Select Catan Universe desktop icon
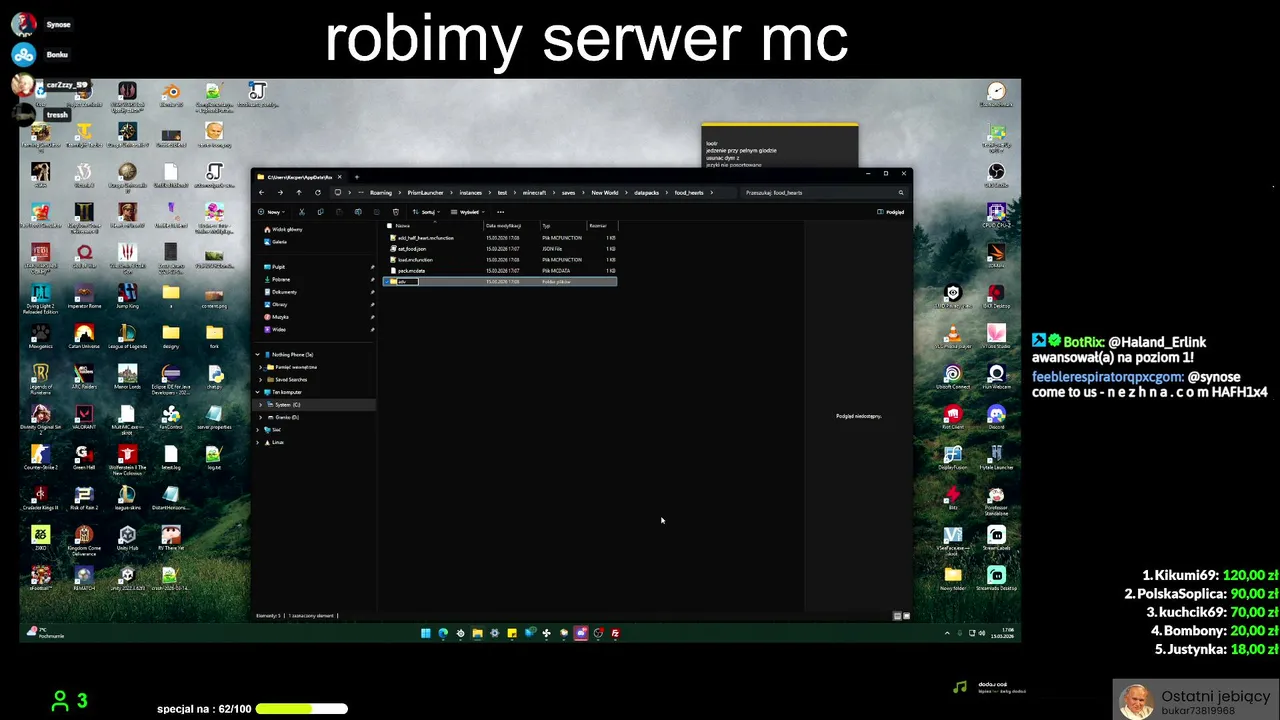The height and width of the screenshot is (720, 1280). coord(84,337)
